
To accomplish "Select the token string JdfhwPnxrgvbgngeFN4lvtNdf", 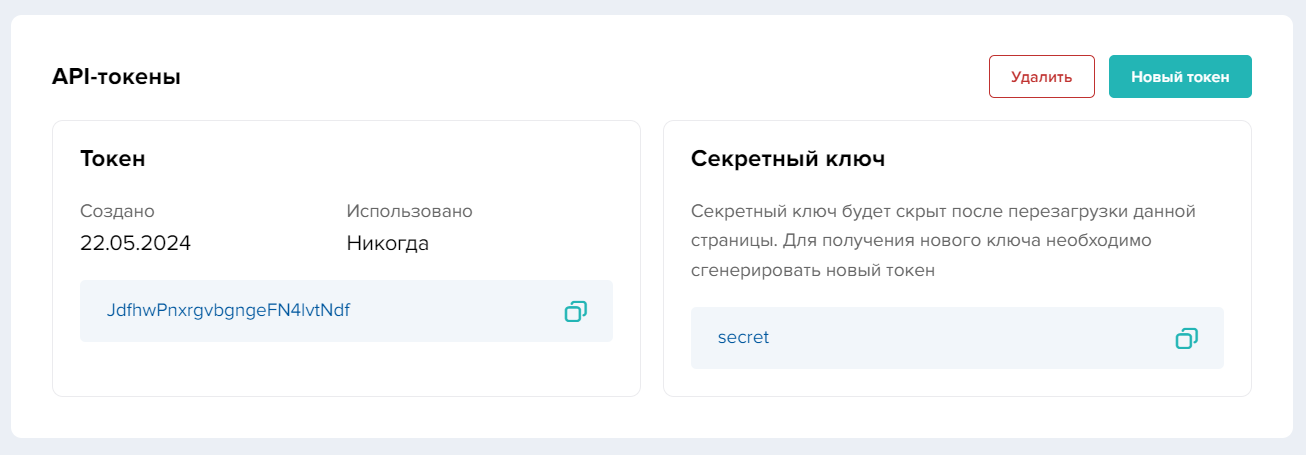I will click(228, 311).
